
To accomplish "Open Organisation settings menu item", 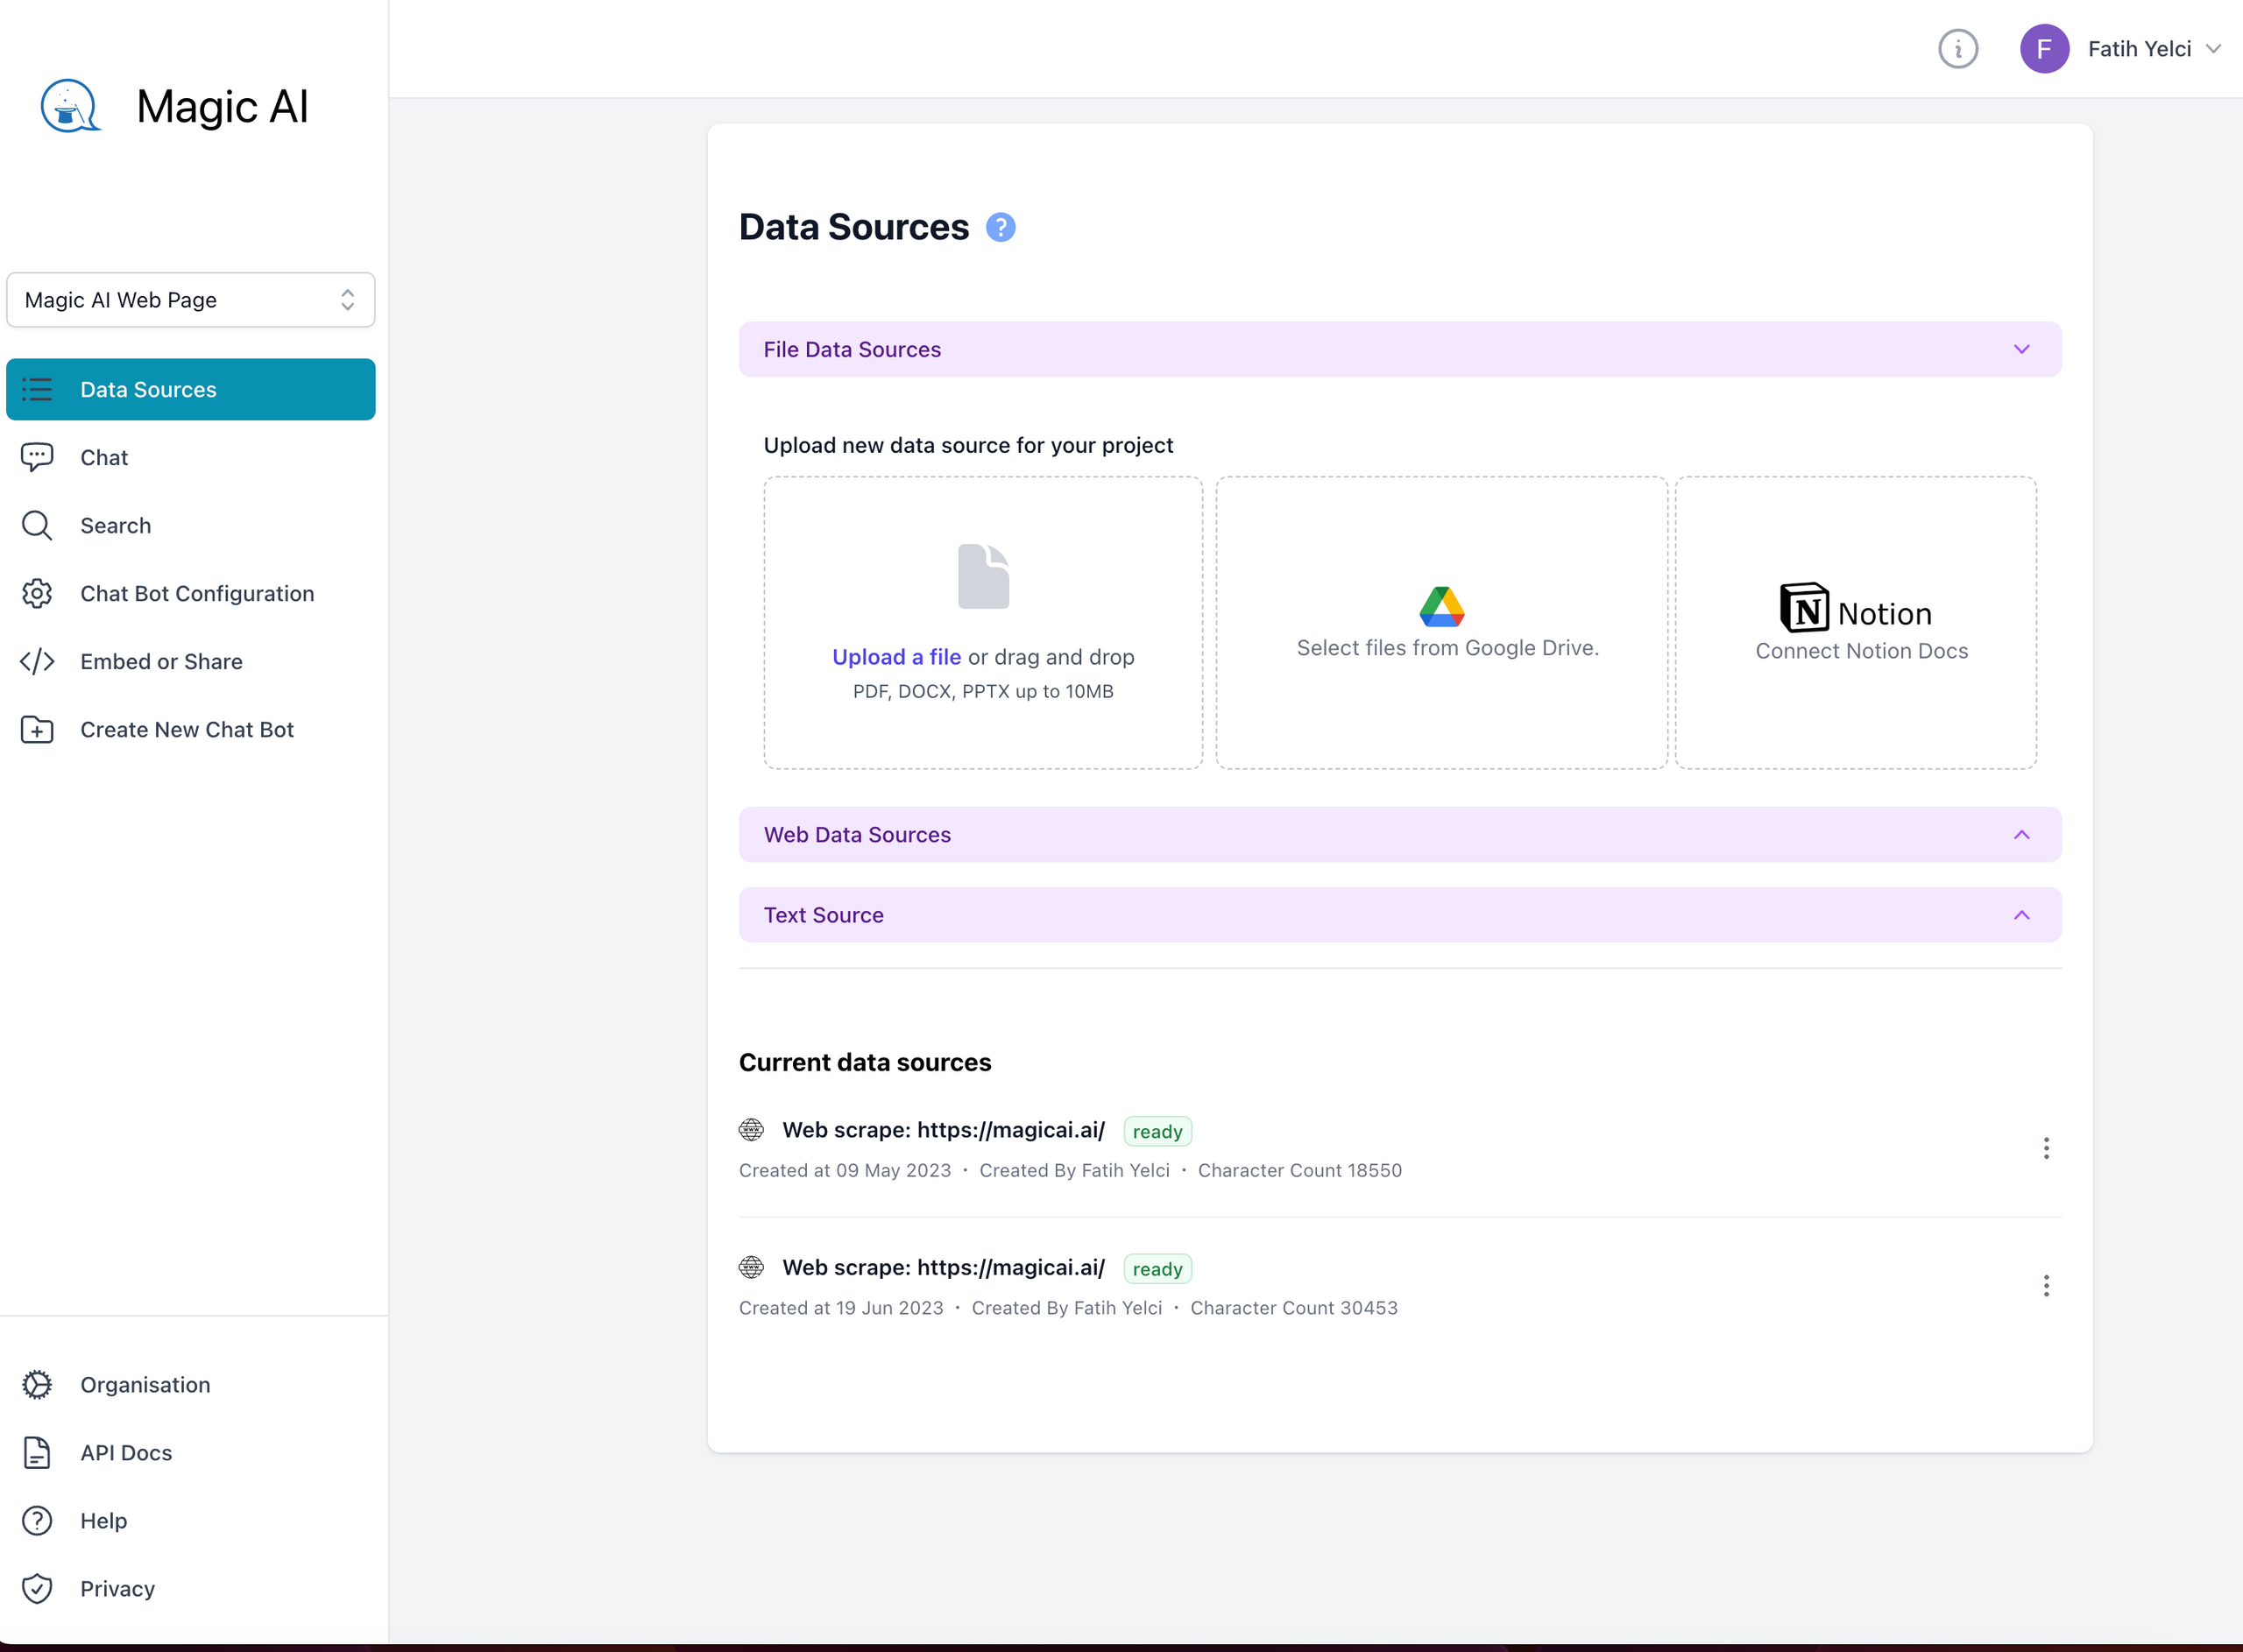I will (x=191, y=1384).
